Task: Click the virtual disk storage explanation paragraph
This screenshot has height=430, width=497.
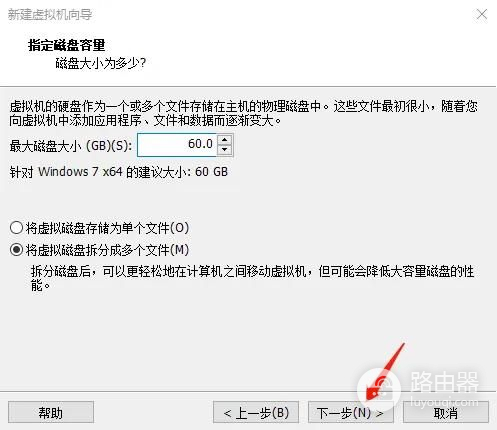Action: (x=243, y=113)
